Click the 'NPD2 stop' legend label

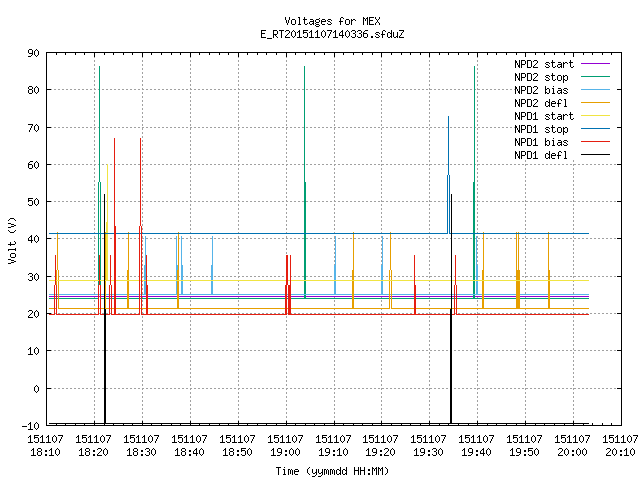click(x=541, y=77)
